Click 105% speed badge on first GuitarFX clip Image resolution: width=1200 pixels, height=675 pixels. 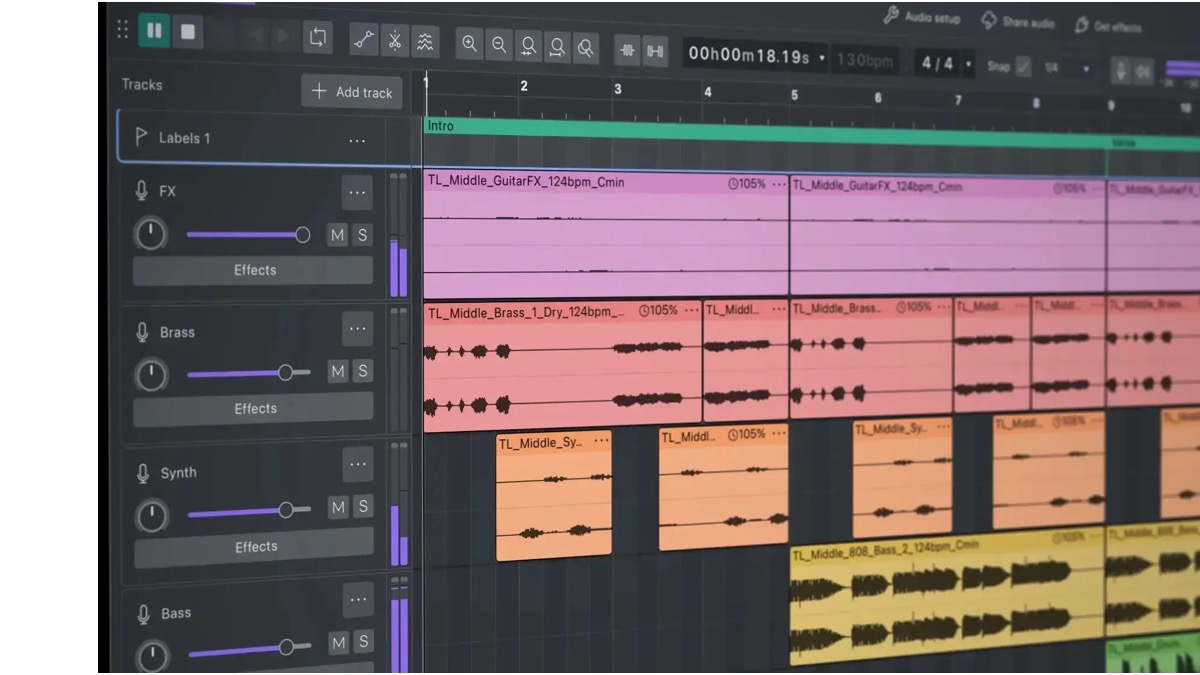point(747,184)
